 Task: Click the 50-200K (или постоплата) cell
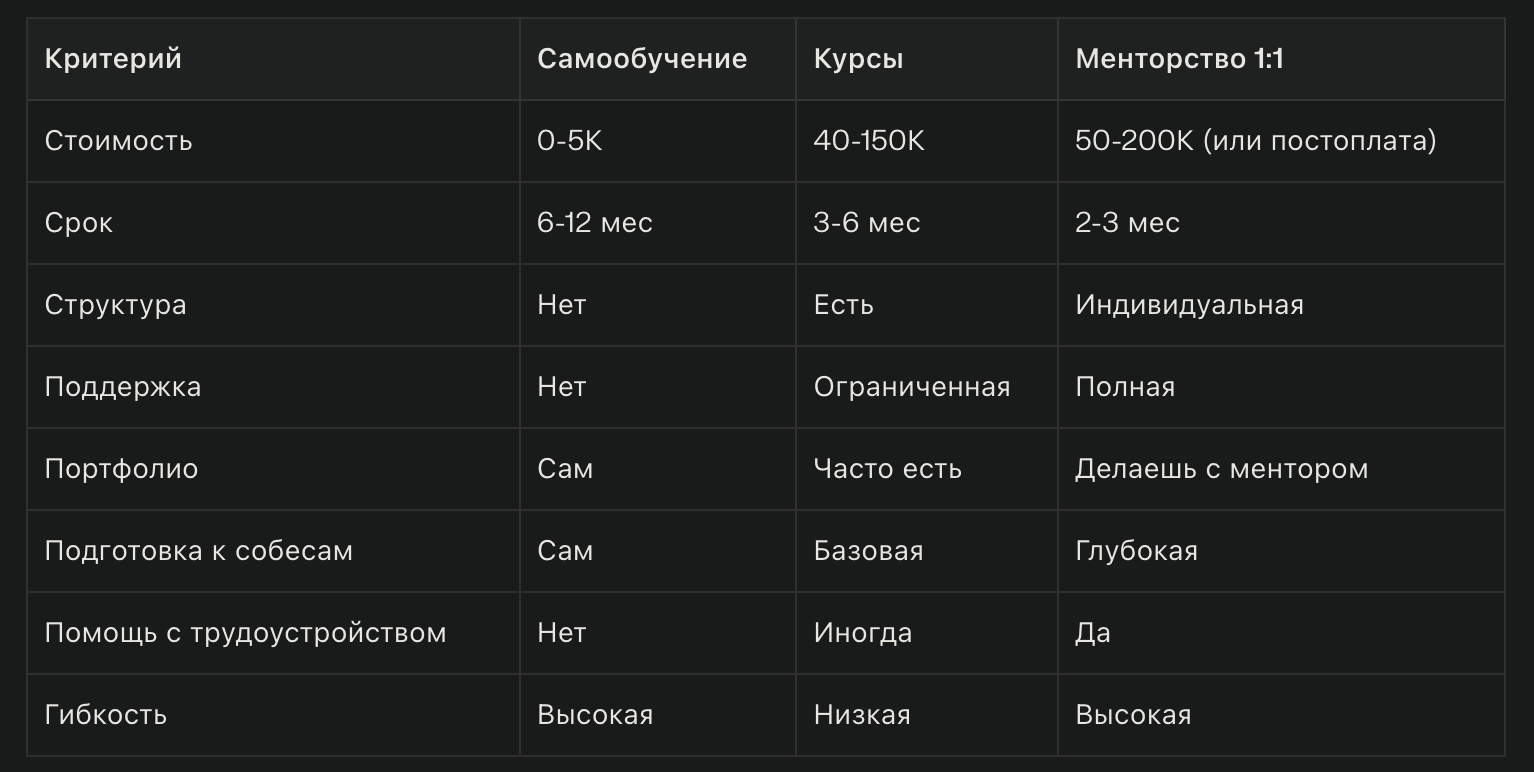[x=1255, y=141]
